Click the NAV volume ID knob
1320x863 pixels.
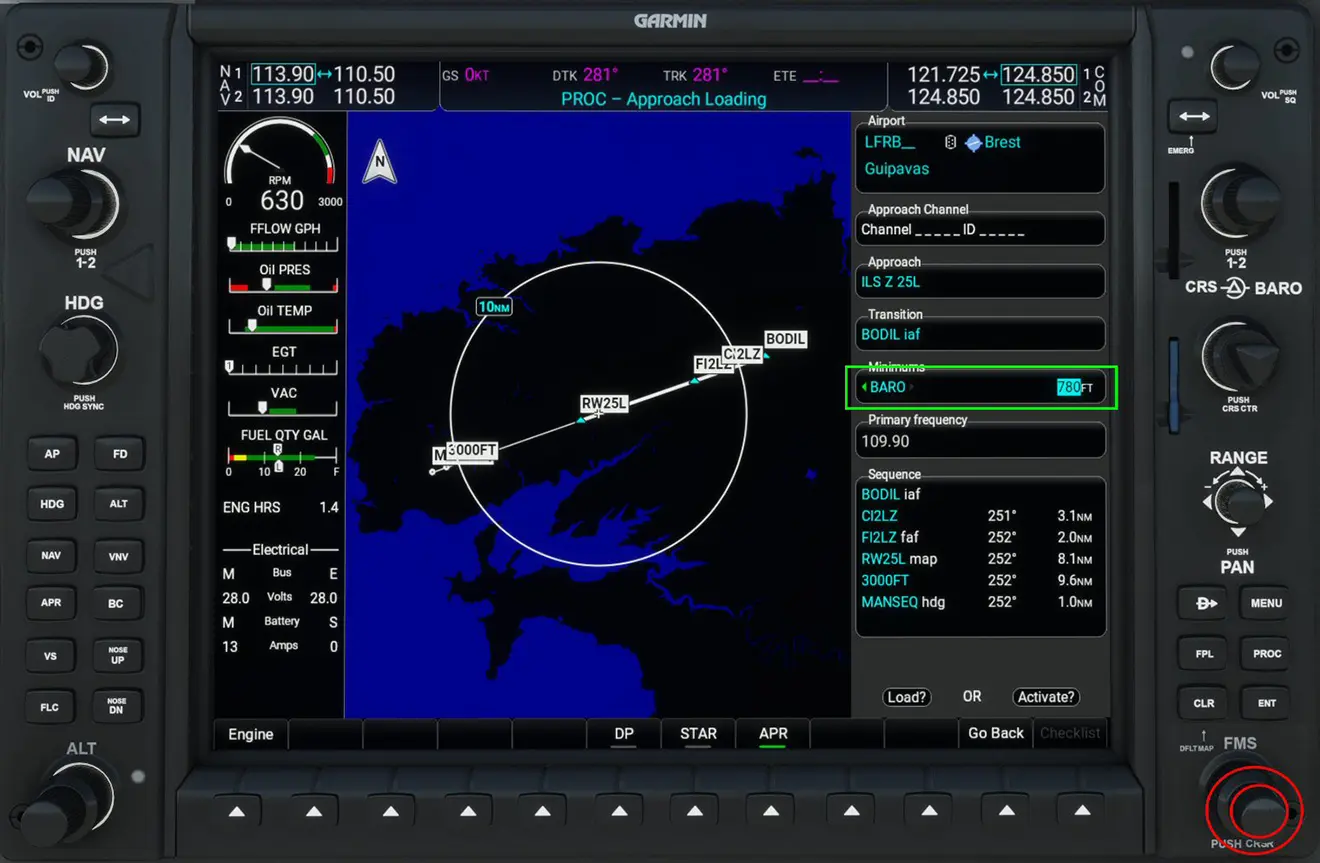[x=82, y=67]
